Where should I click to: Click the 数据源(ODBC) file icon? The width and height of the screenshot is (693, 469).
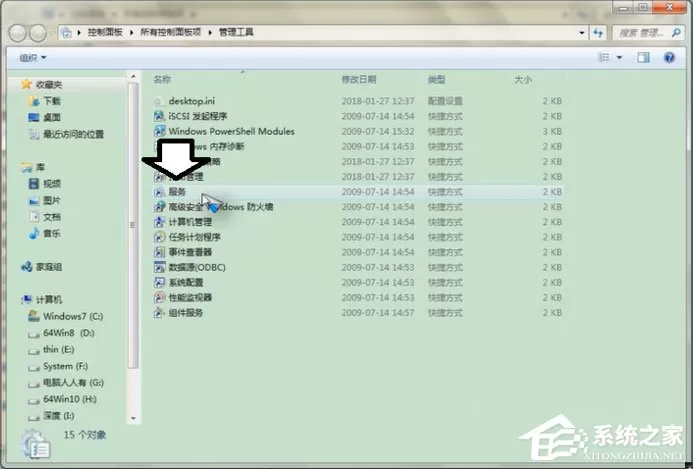click(159, 267)
